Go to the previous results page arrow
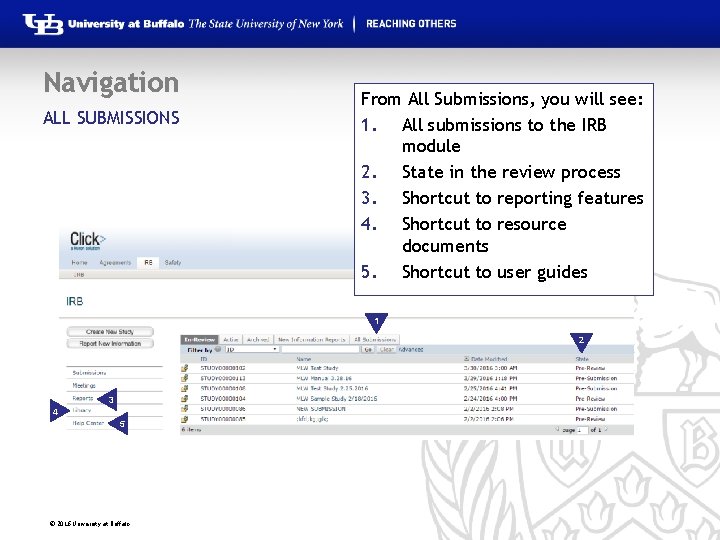Screen dimensions: 720x540 pos(557,430)
